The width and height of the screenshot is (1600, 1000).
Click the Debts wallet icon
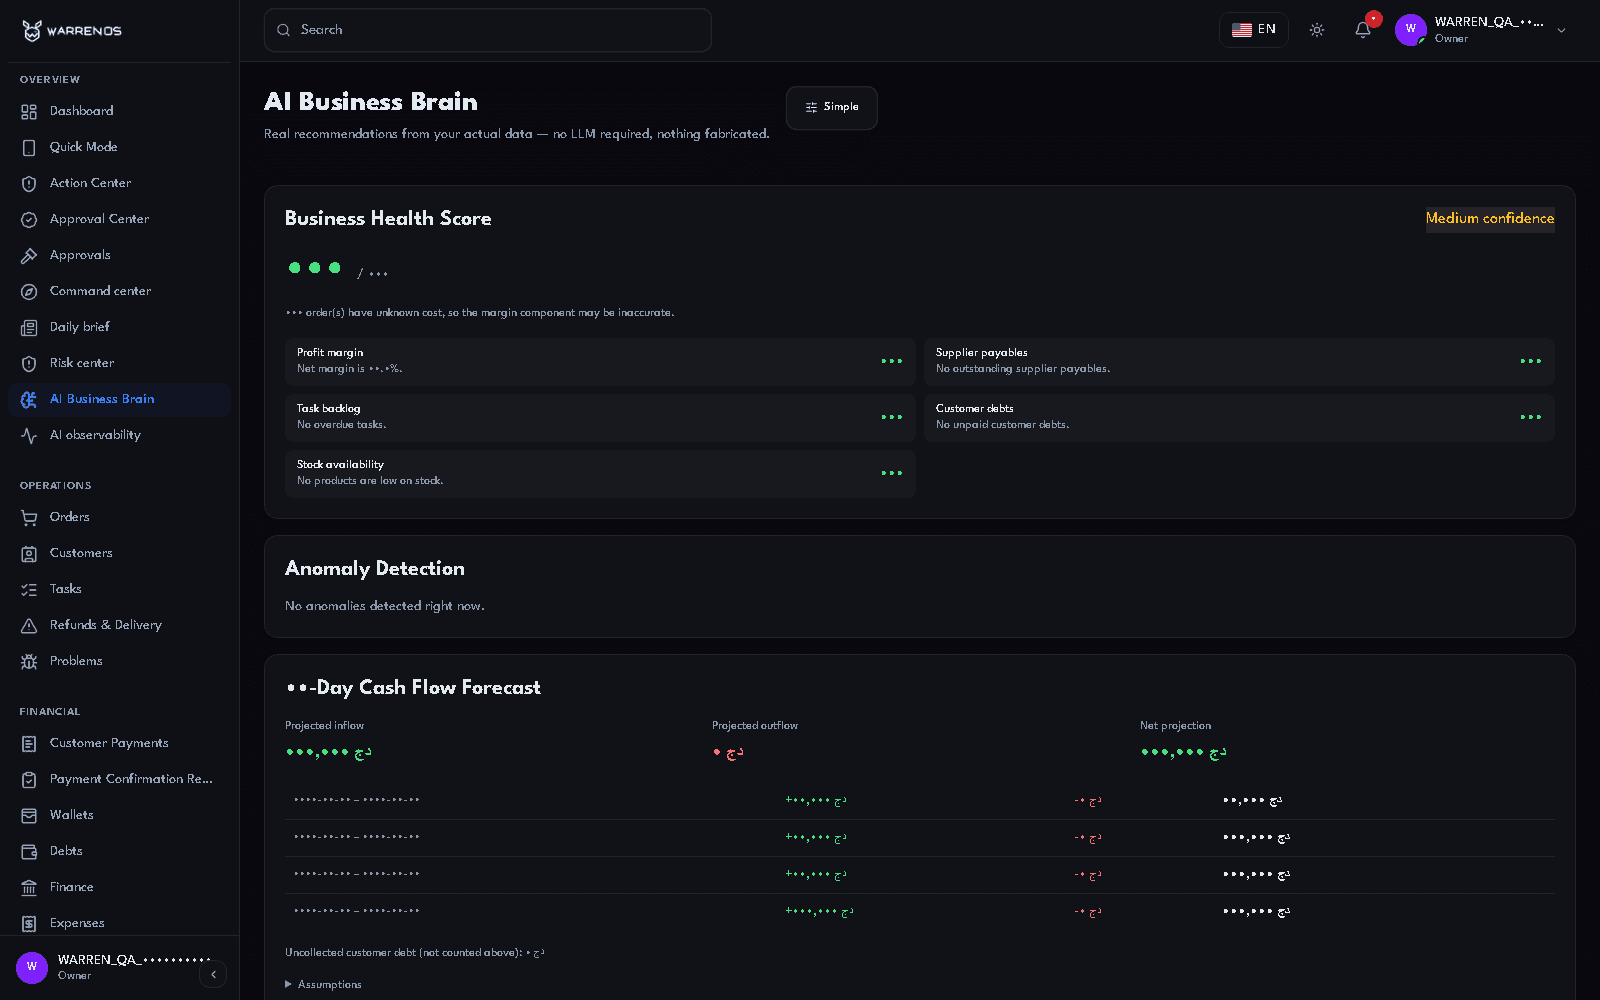(29, 851)
